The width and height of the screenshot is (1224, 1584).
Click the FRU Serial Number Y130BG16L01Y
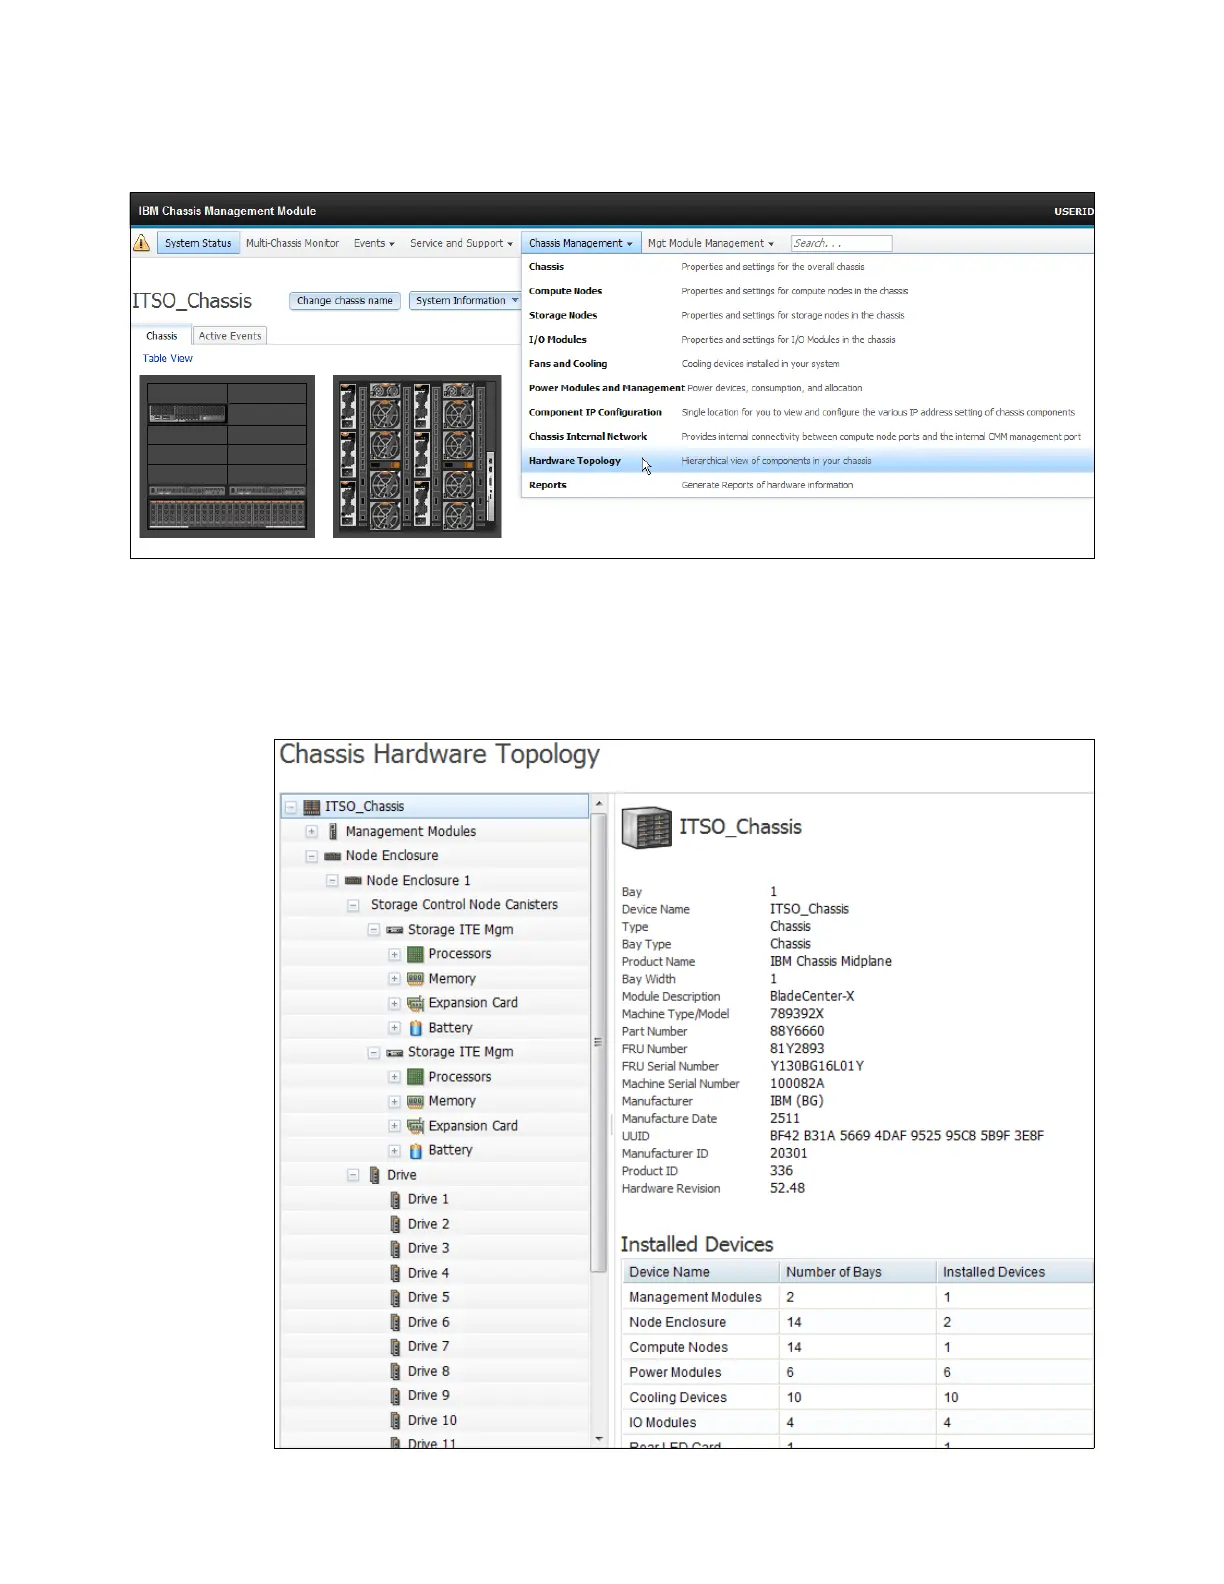pos(817,1066)
